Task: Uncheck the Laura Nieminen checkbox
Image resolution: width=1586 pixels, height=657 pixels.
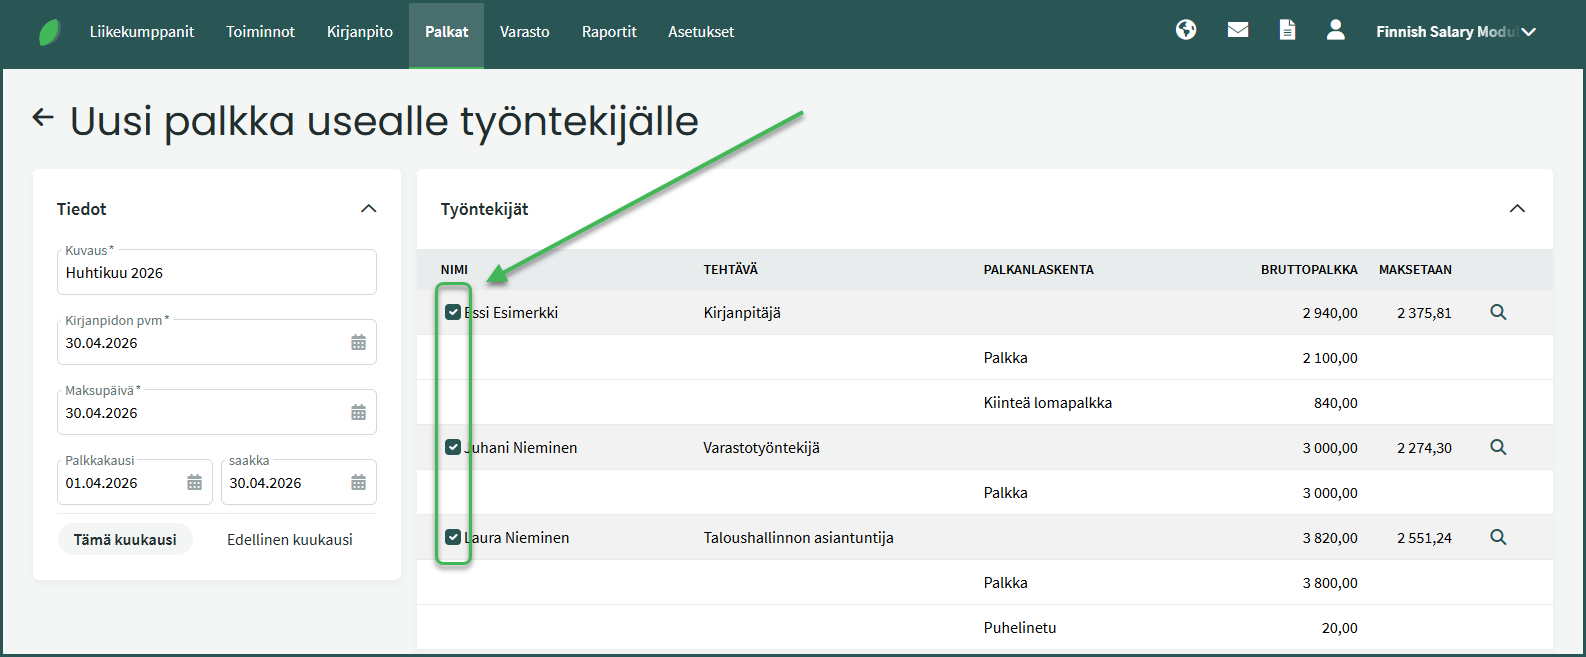Action: point(453,537)
